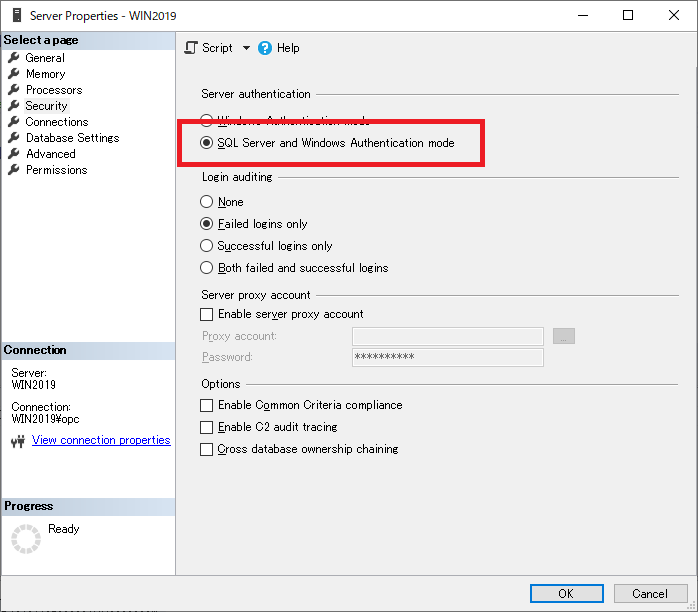Open the Memory page
The image size is (698, 612).
point(45,74)
